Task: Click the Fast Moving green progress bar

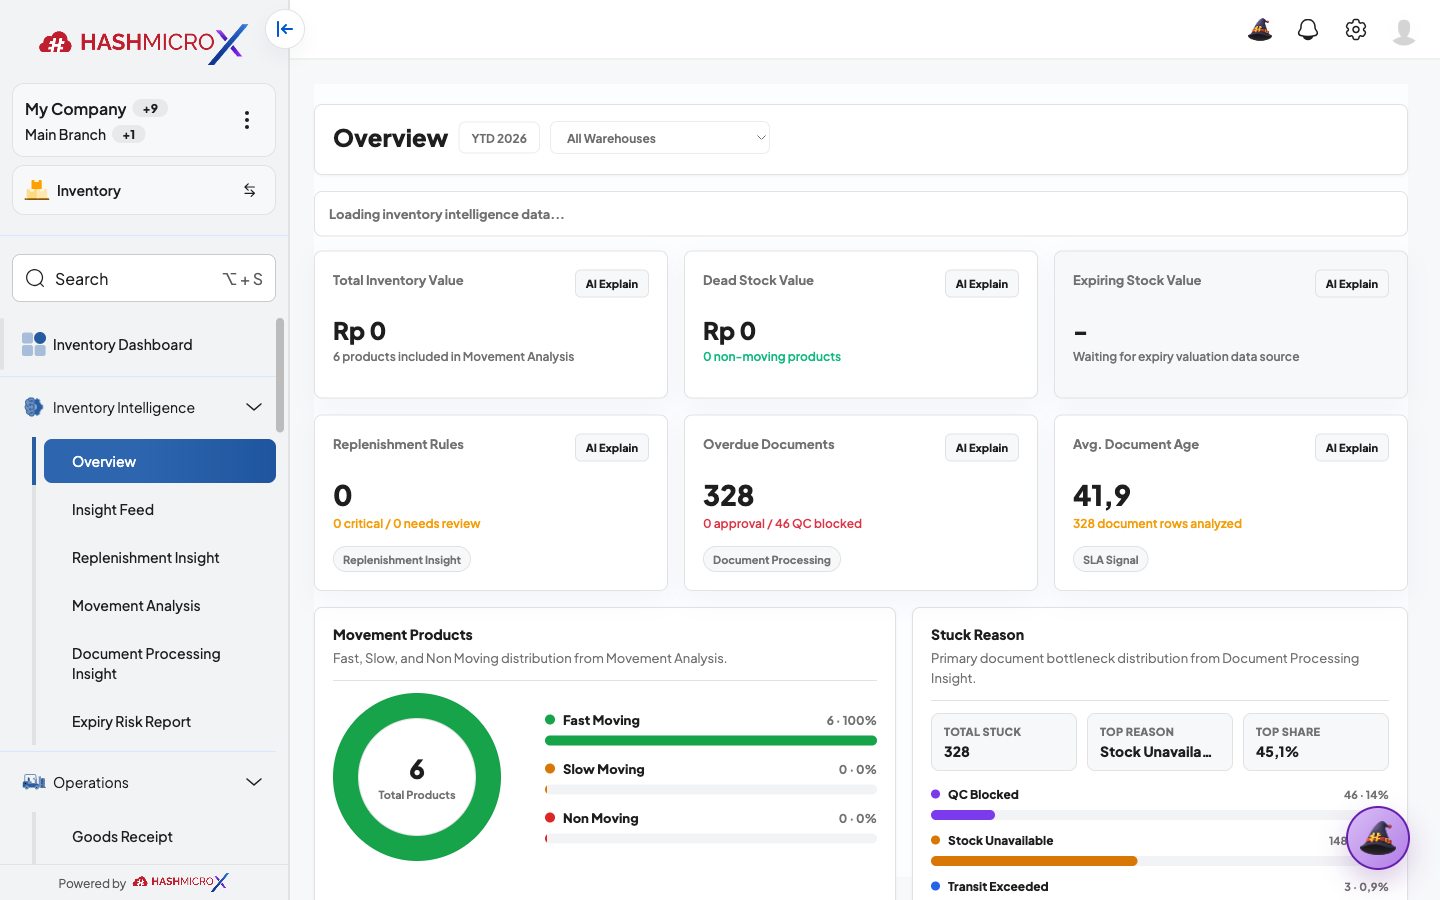Action: coord(711,741)
